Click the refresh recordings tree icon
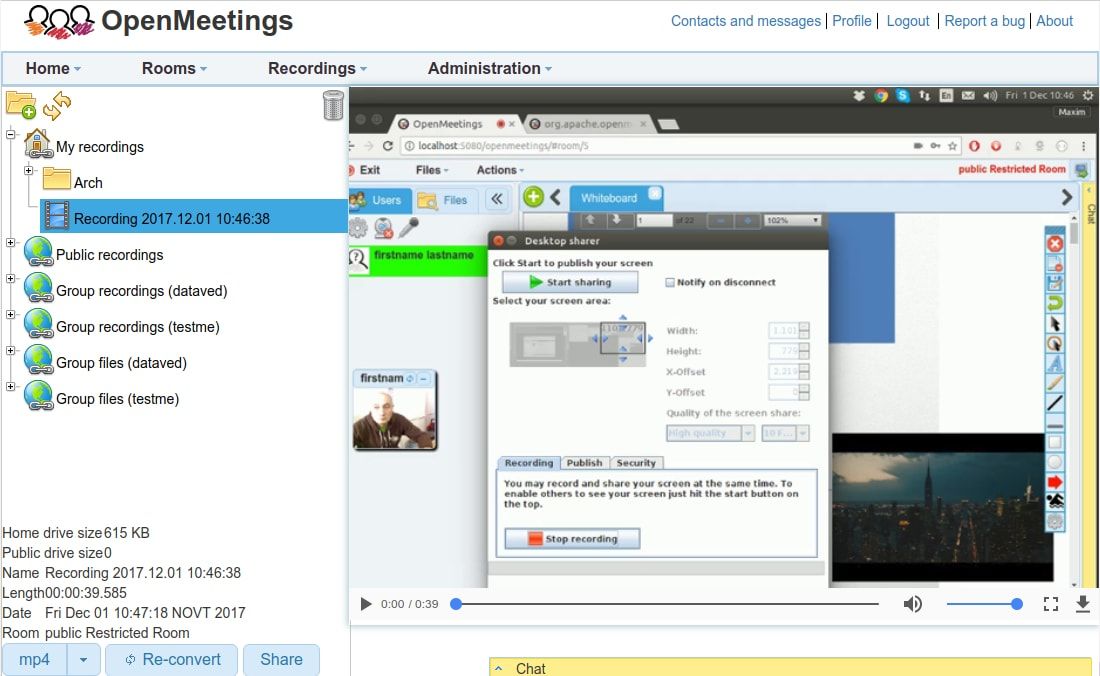 click(x=56, y=105)
